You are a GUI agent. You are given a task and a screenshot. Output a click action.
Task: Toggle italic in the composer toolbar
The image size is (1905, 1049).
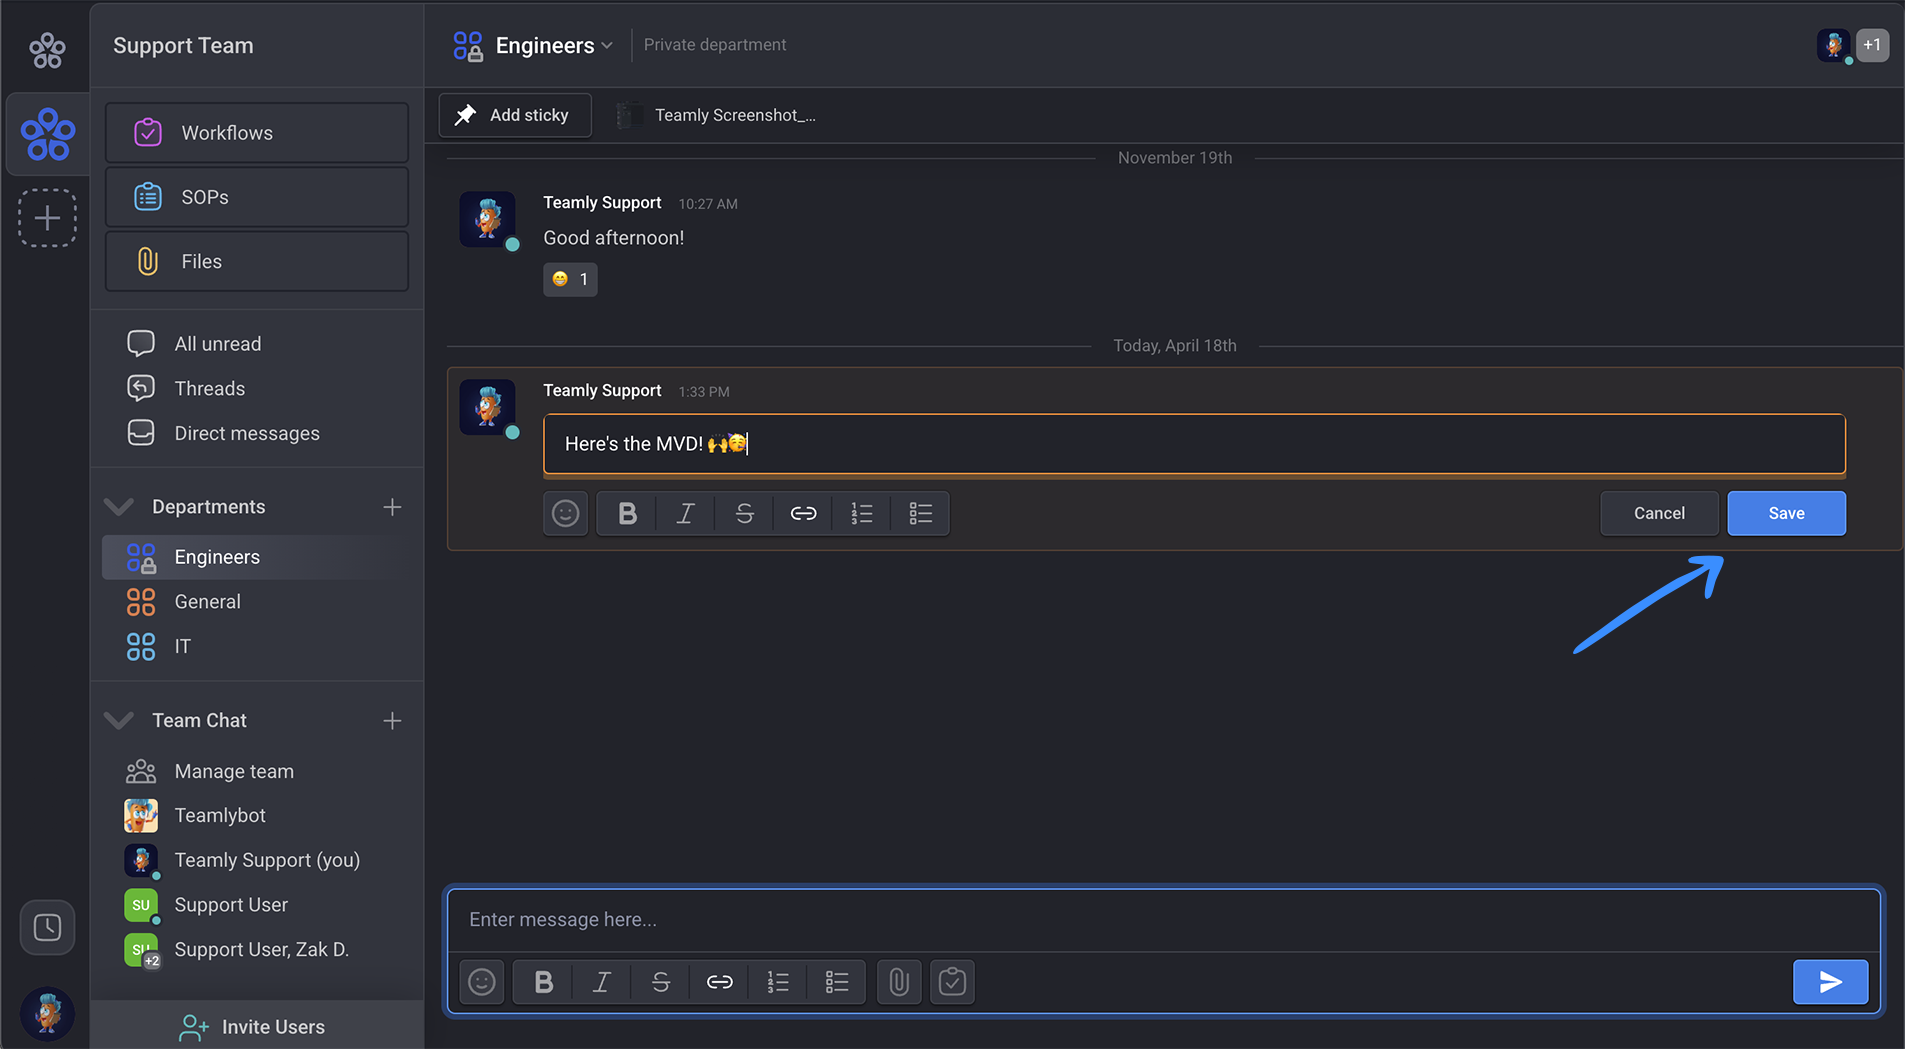pyautogui.click(x=602, y=982)
